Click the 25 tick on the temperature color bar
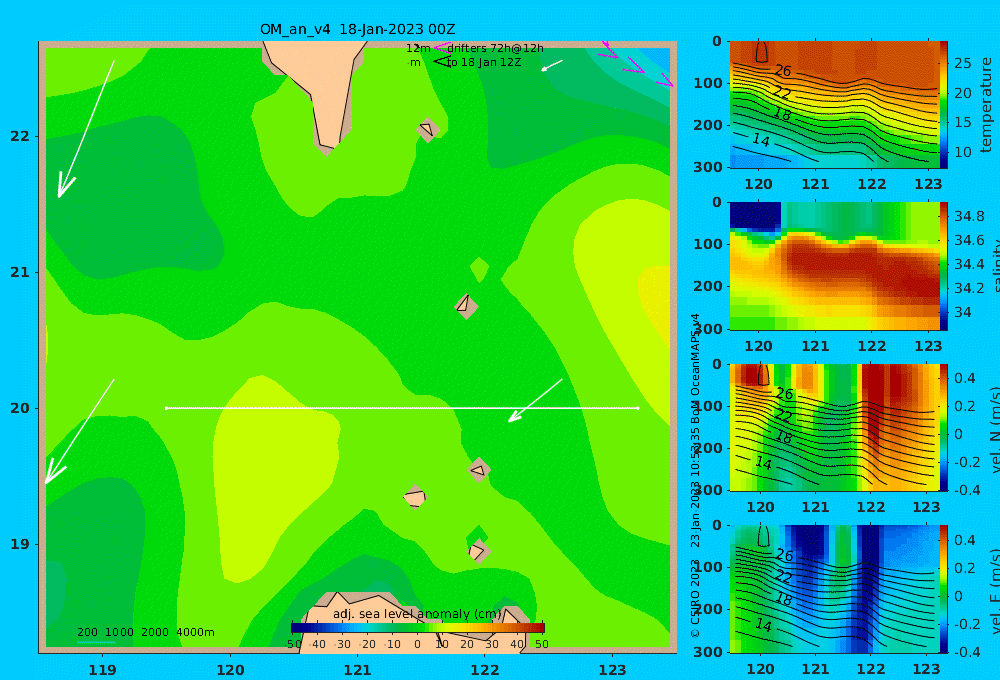 tap(963, 63)
